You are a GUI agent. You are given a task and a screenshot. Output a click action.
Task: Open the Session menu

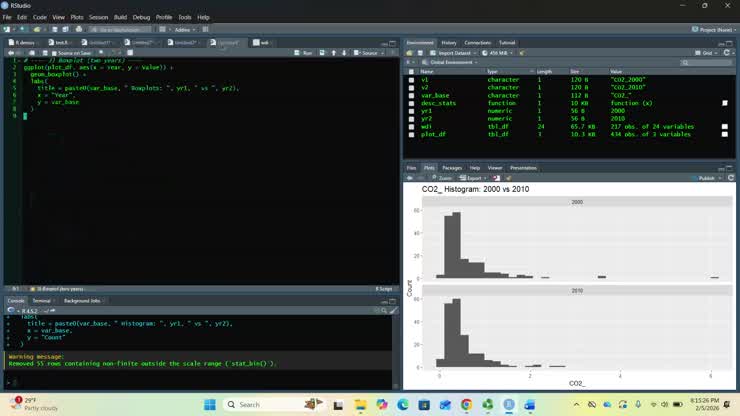(x=98, y=17)
